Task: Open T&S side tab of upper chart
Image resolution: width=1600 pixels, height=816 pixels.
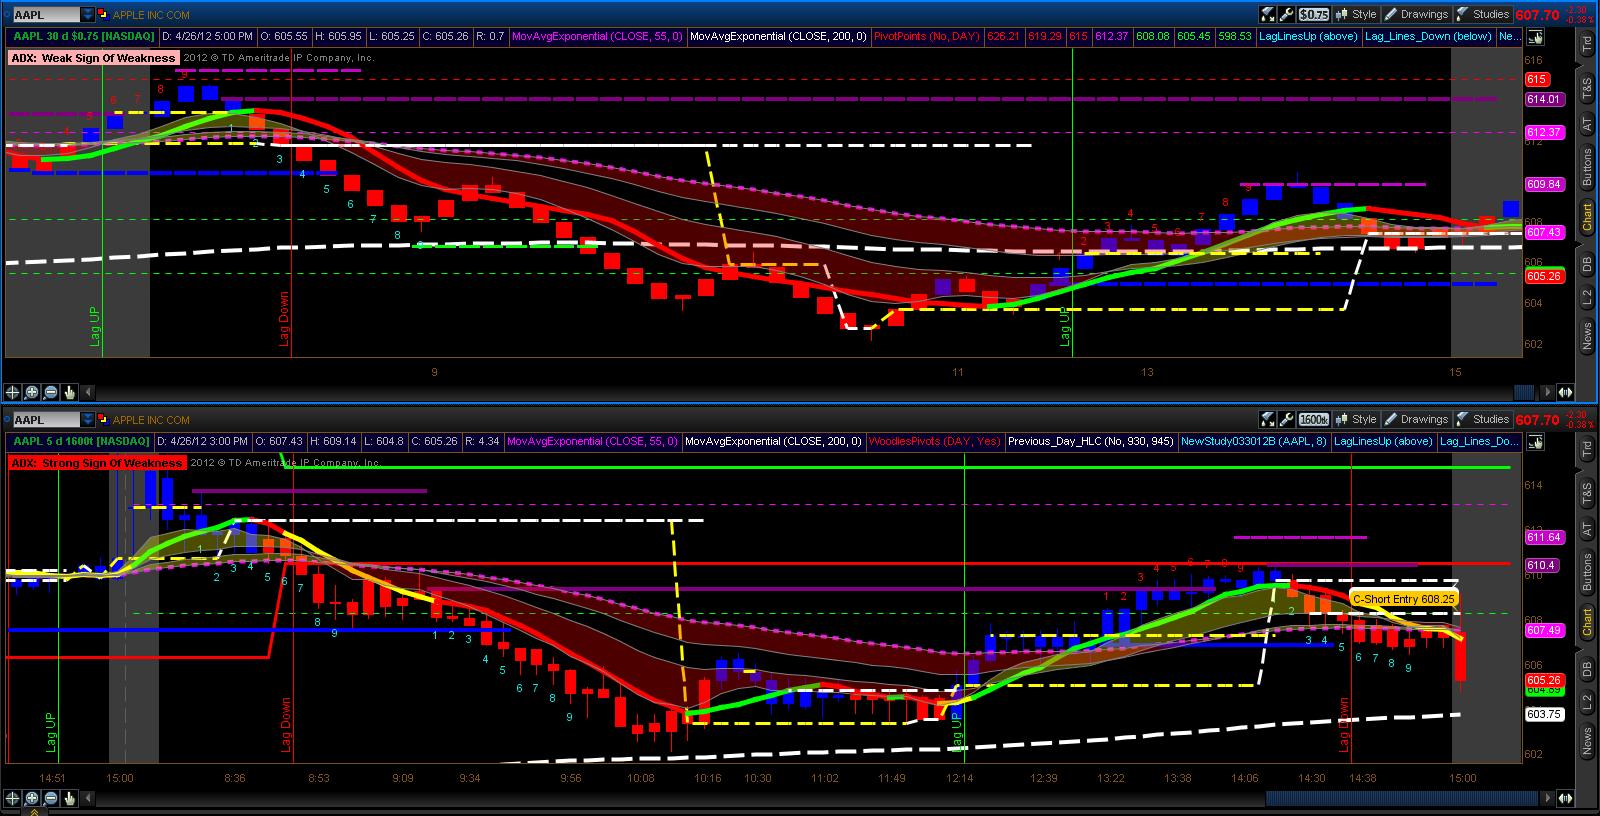Action: (x=1586, y=88)
